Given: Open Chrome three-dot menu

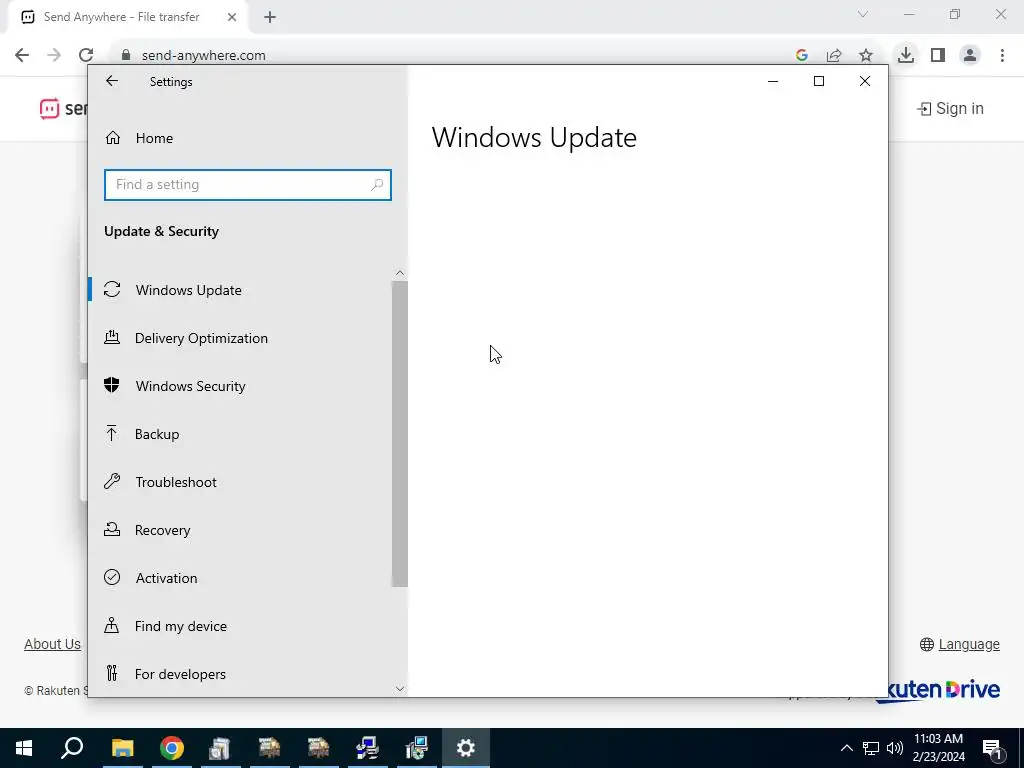Looking at the screenshot, I should click(x=1002, y=55).
